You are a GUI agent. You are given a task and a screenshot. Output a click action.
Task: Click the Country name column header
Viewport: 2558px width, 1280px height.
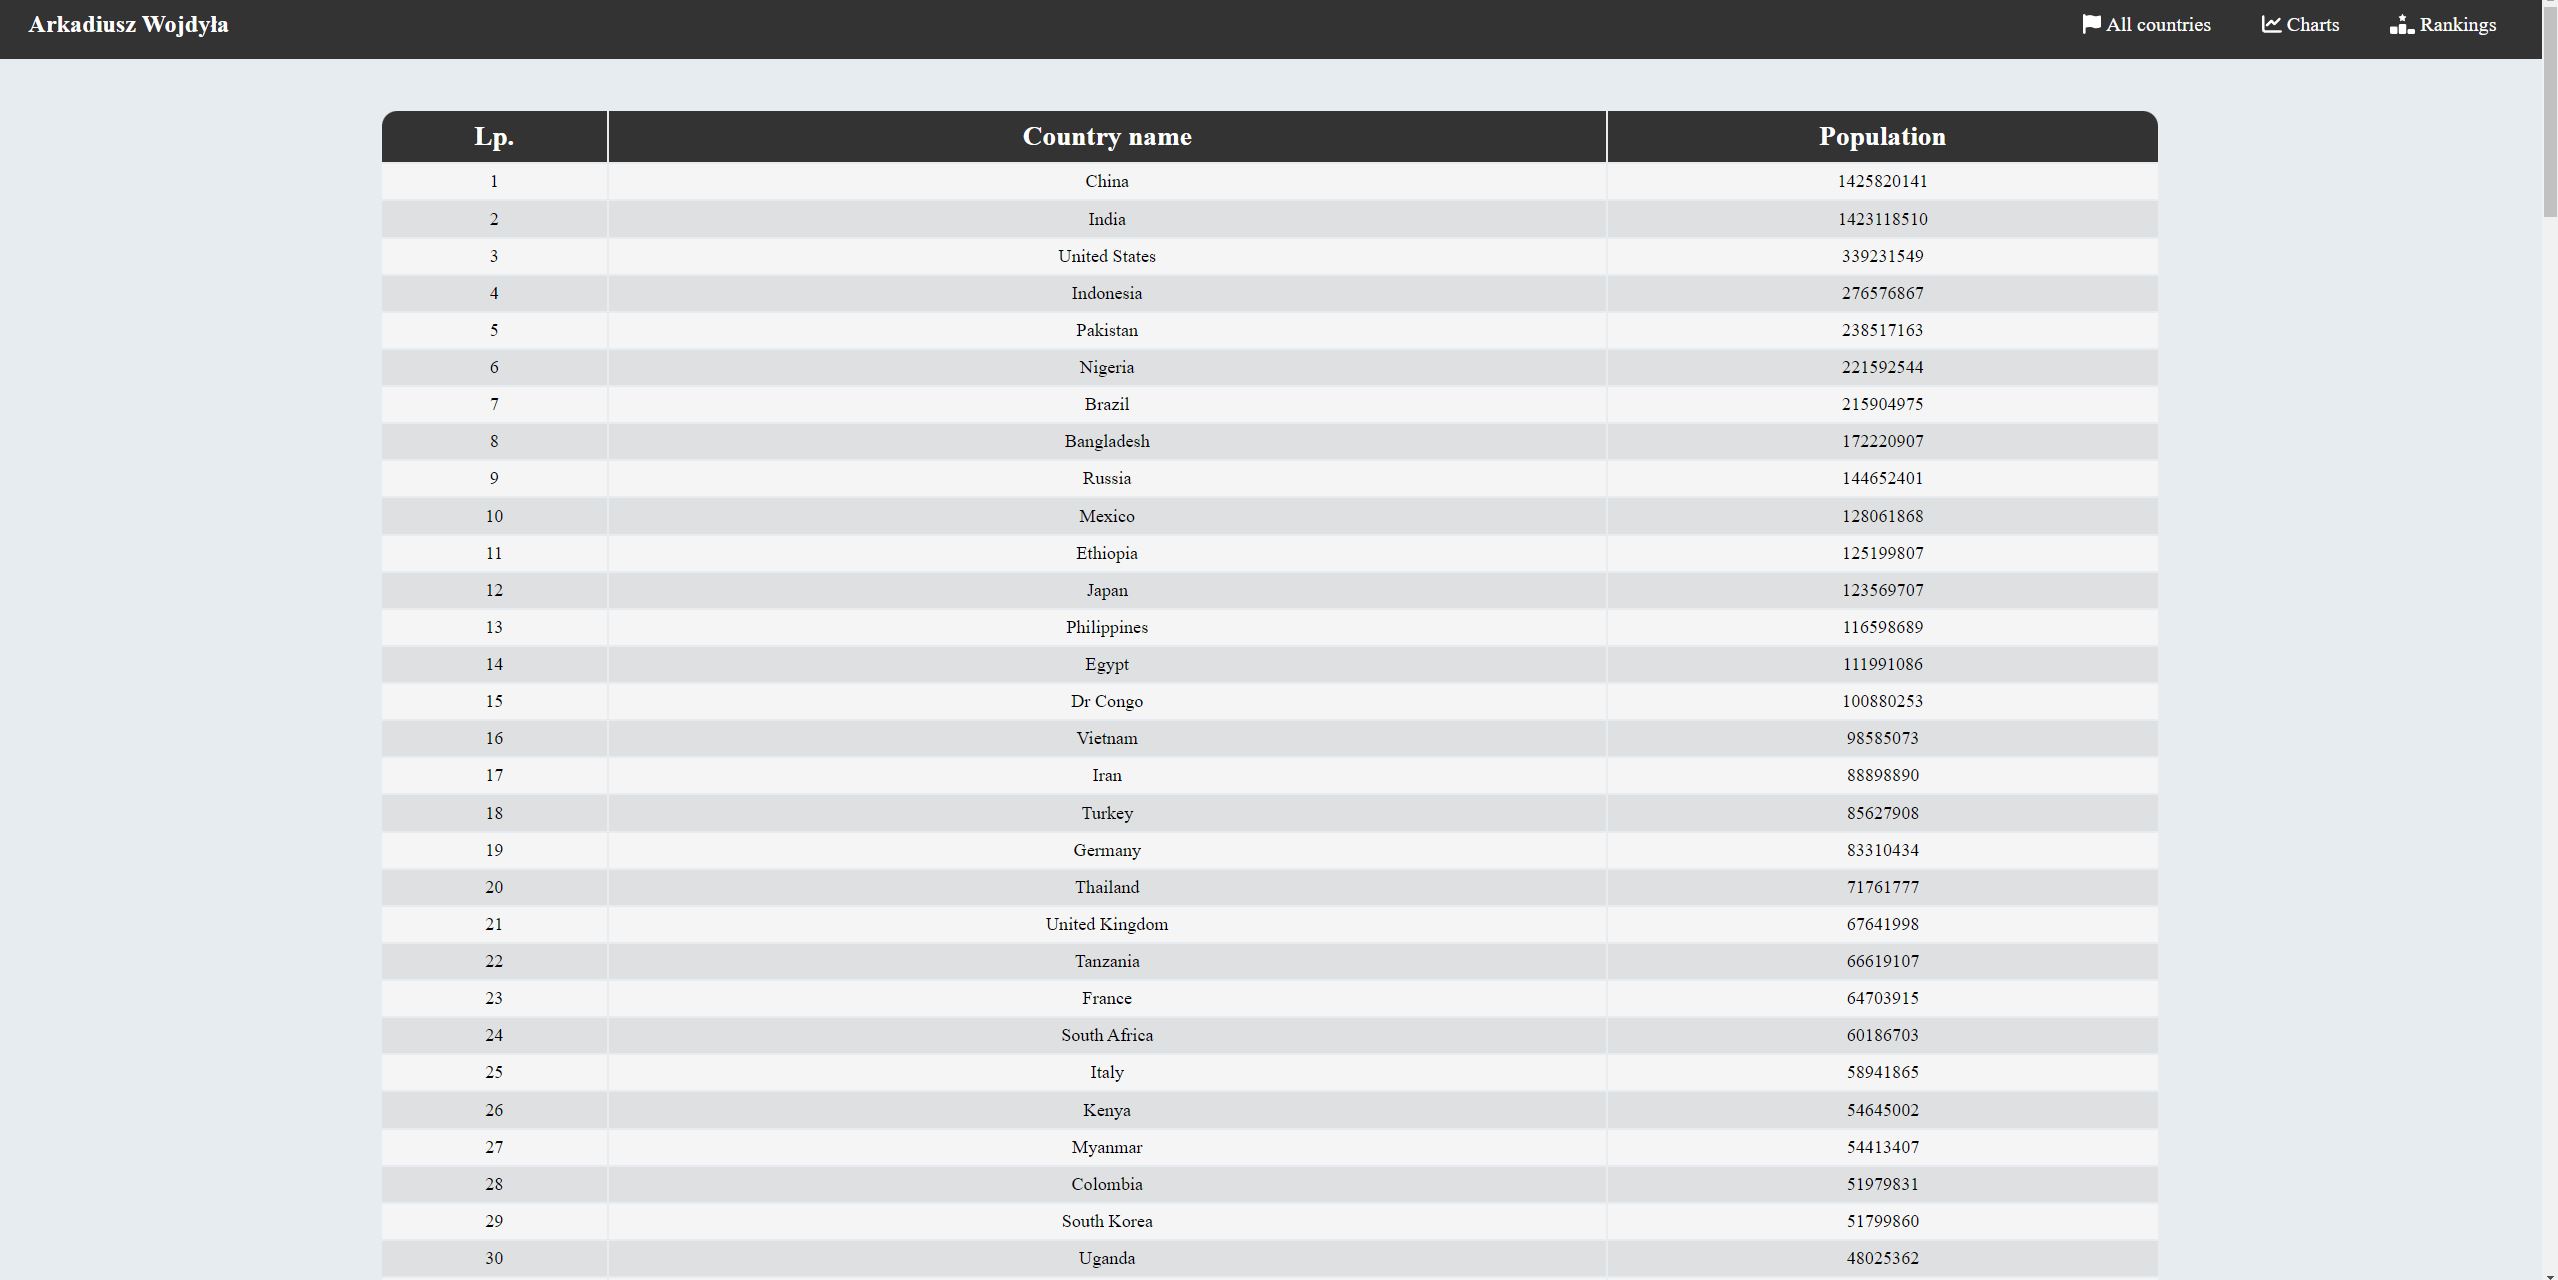[x=1106, y=137]
